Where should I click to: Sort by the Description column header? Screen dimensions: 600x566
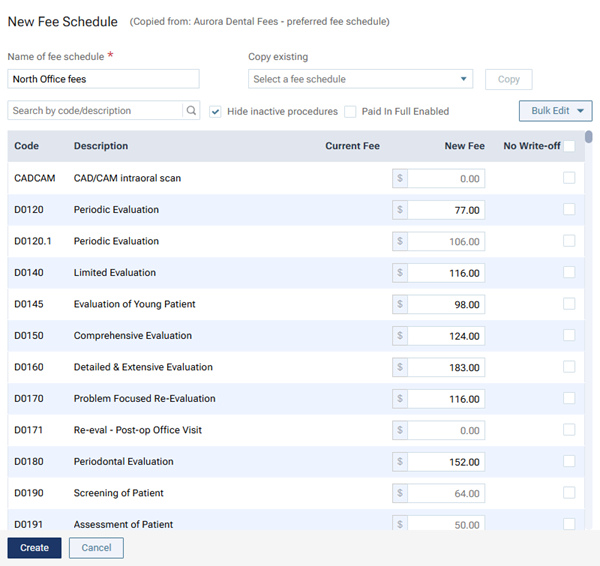tap(101, 146)
